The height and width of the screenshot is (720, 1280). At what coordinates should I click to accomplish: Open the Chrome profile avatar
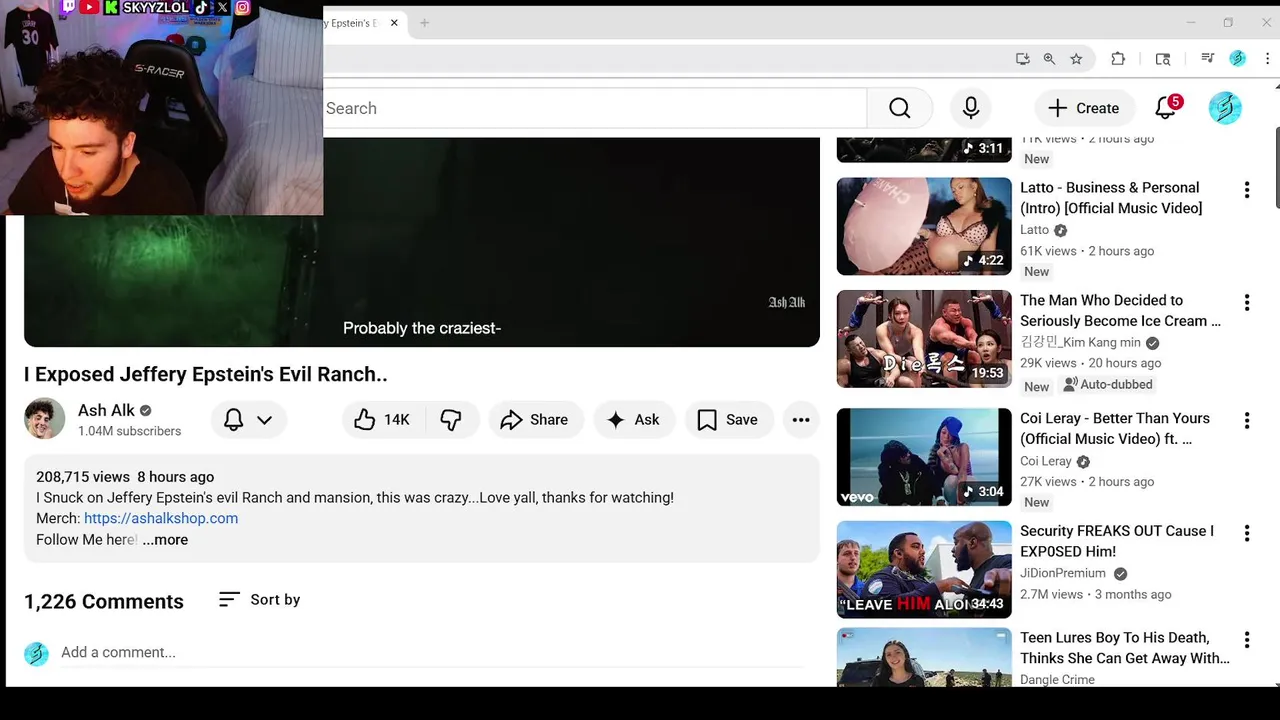(1237, 59)
